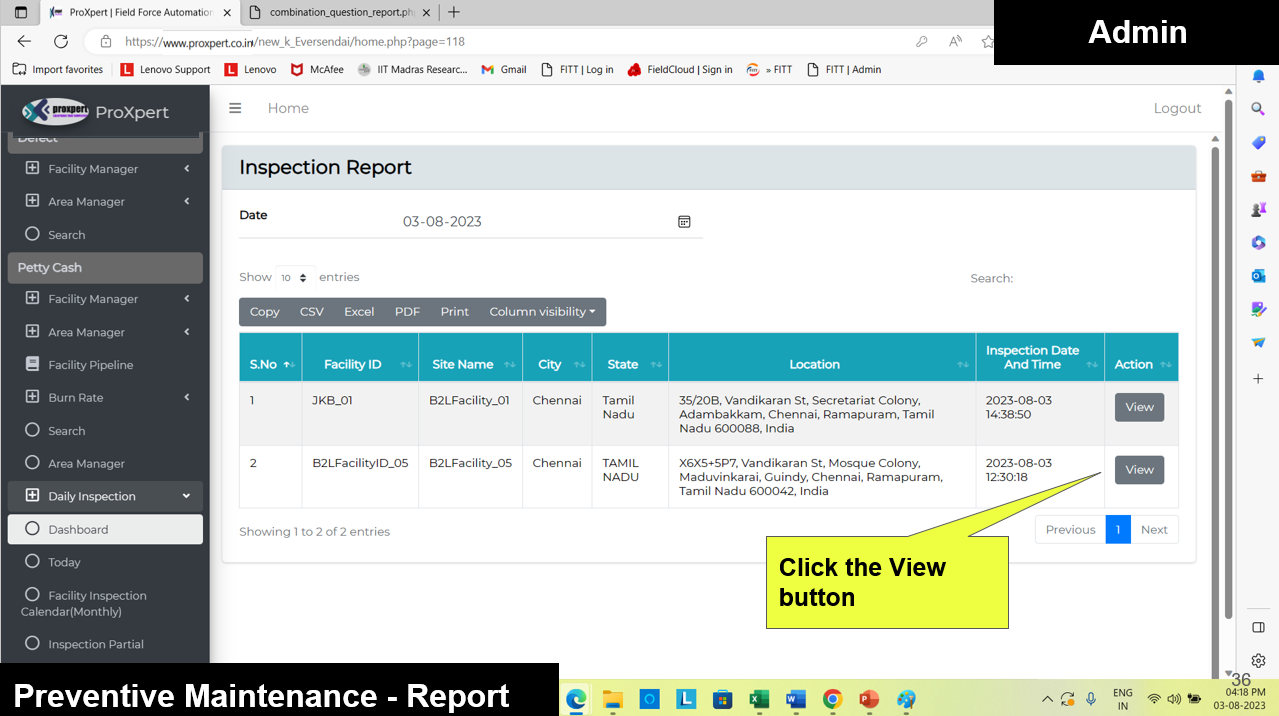Expand the Column visibility dropdown
Viewport: 1279px width, 716px height.
[x=542, y=312]
